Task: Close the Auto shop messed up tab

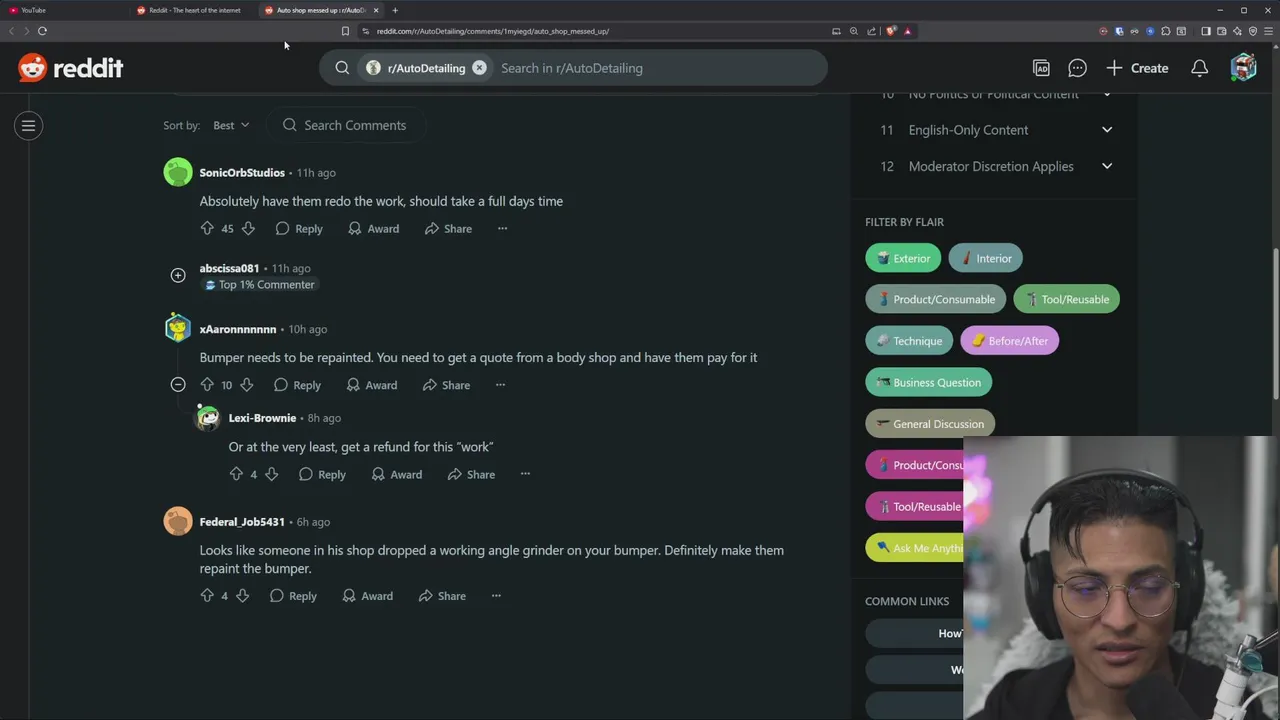Action: point(376,10)
